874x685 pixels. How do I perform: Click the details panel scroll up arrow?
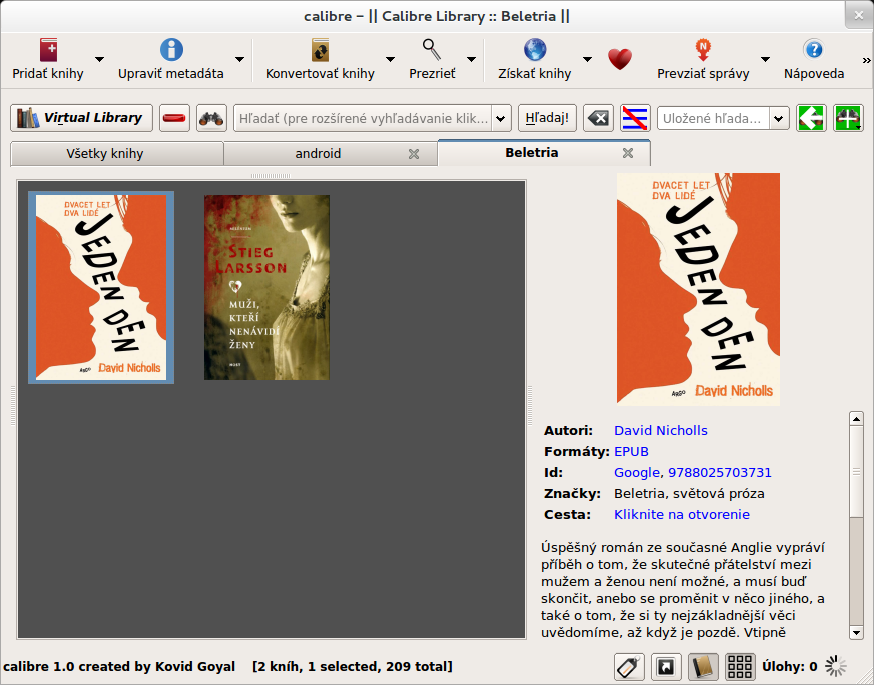(856, 419)
